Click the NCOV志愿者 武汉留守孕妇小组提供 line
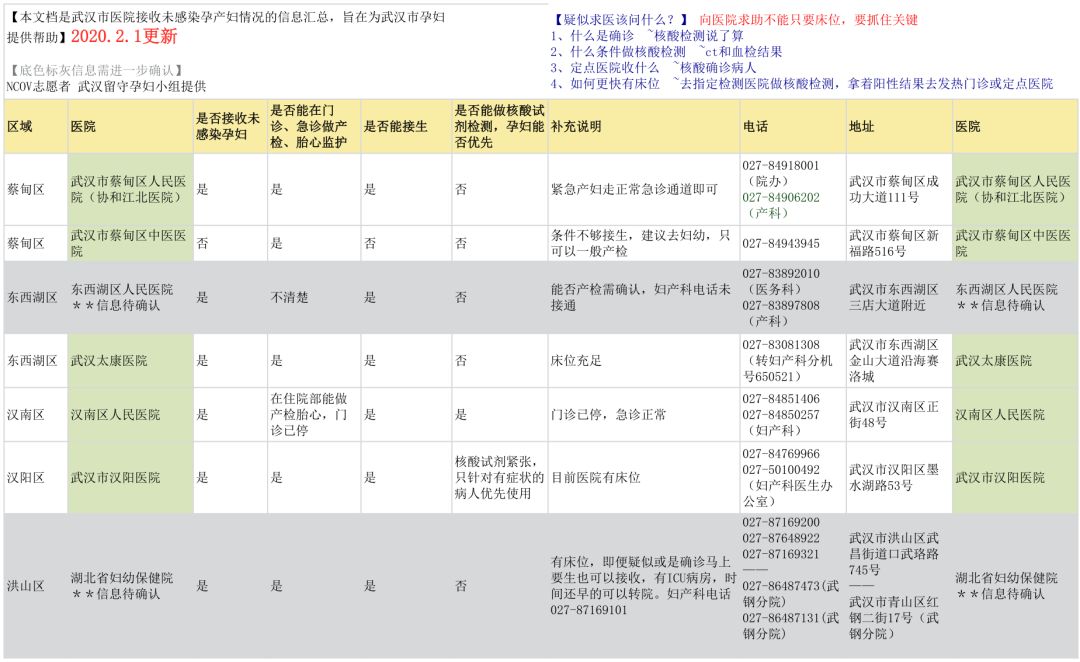The image size is (1080, 662). 106,86
